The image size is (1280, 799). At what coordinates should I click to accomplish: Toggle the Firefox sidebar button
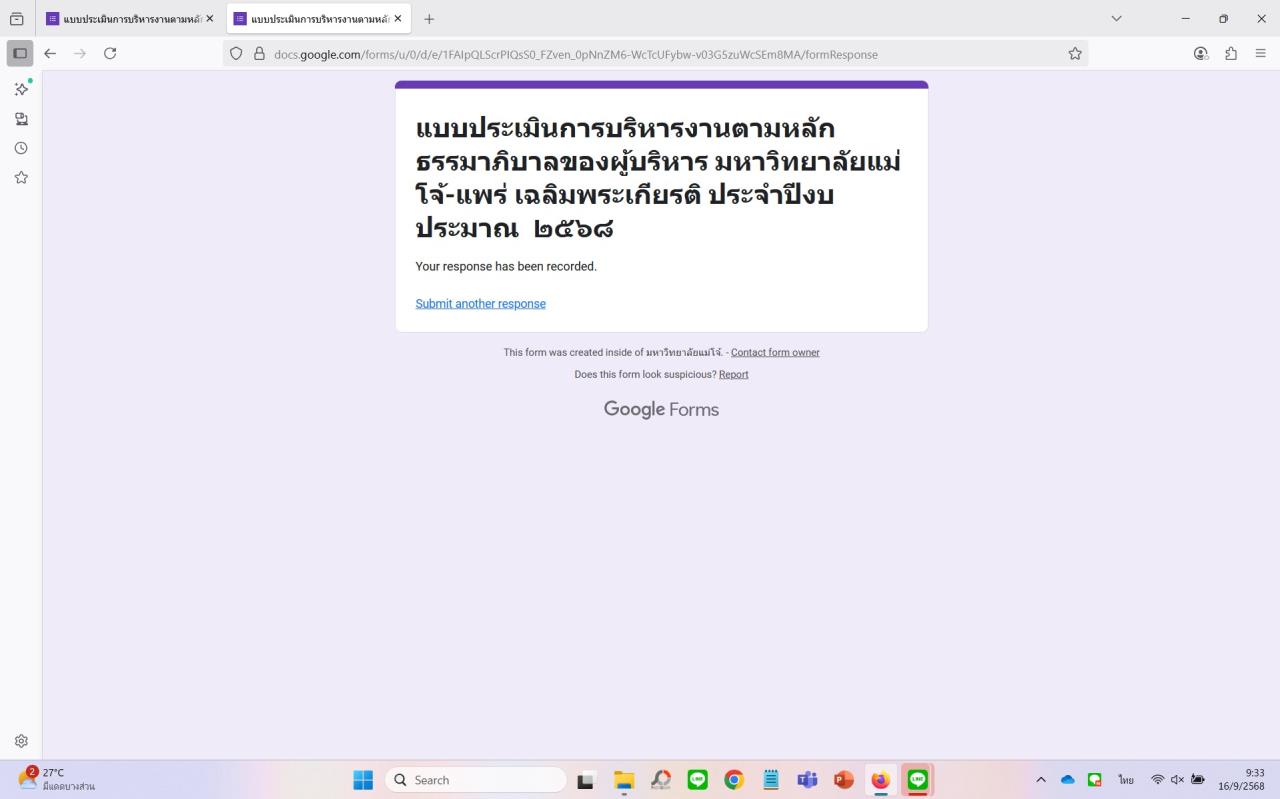click(x=20, y=54)
